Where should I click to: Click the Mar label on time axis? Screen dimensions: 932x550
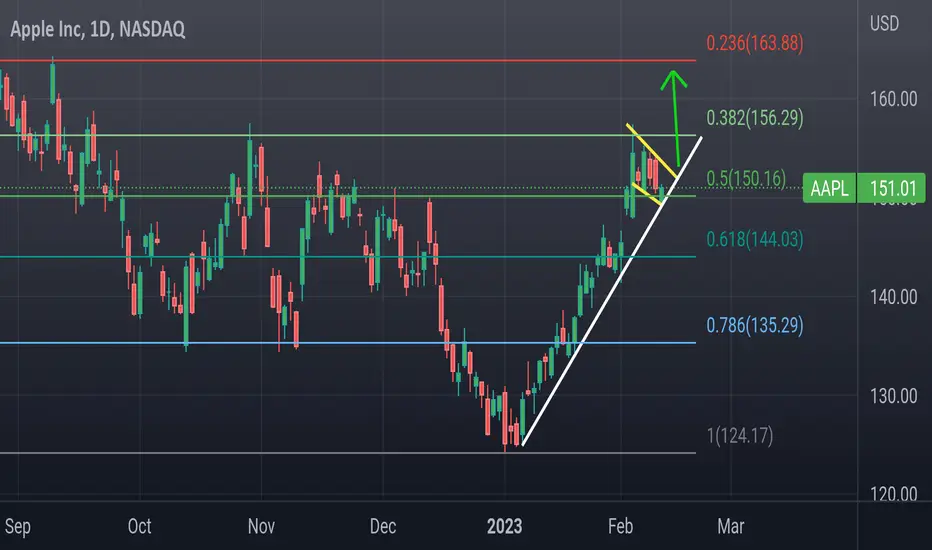point(731,526)
